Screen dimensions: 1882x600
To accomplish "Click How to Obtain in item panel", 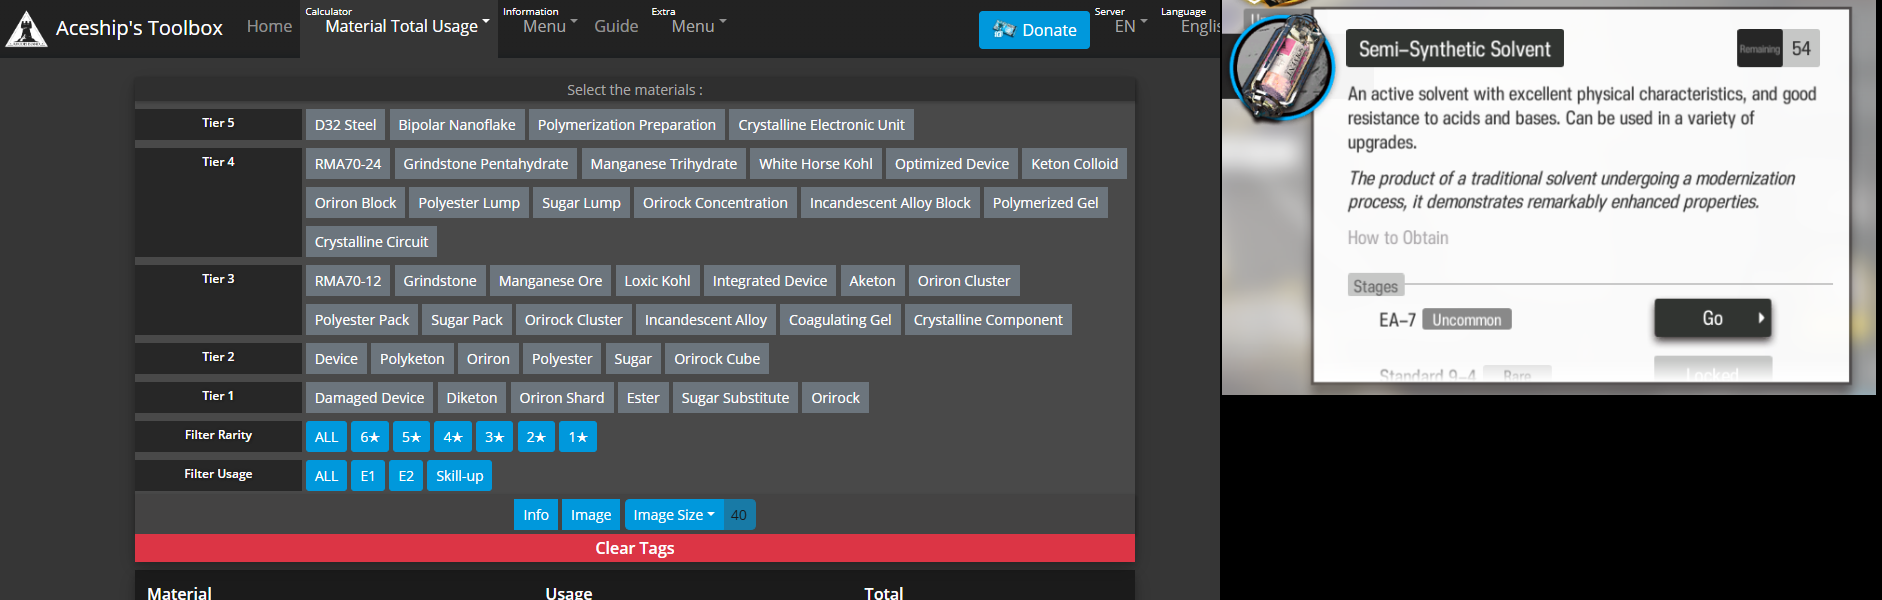I will point(1398,238).
